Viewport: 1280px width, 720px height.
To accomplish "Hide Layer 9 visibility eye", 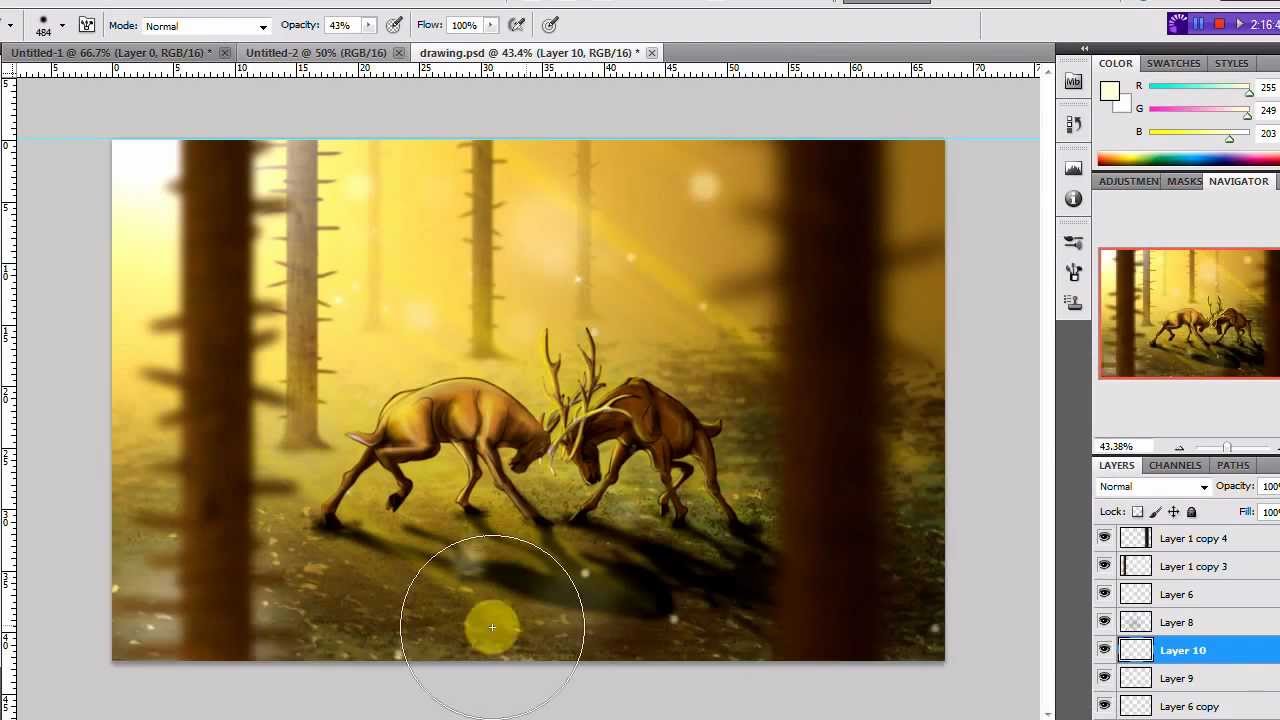I will click(x=1104, y=678).
